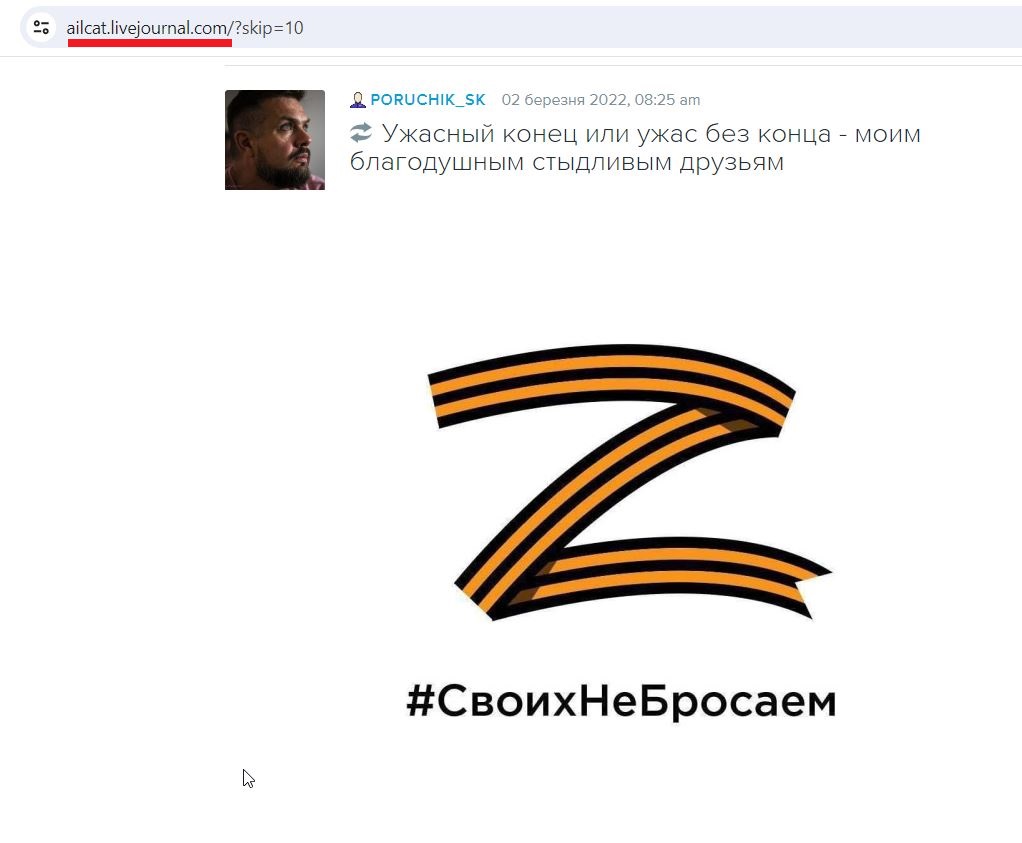This screenshot has width=1022, height=843.
Task: Click the user profile icon beside PORUCHIK_SK
Action: [357, 100]
